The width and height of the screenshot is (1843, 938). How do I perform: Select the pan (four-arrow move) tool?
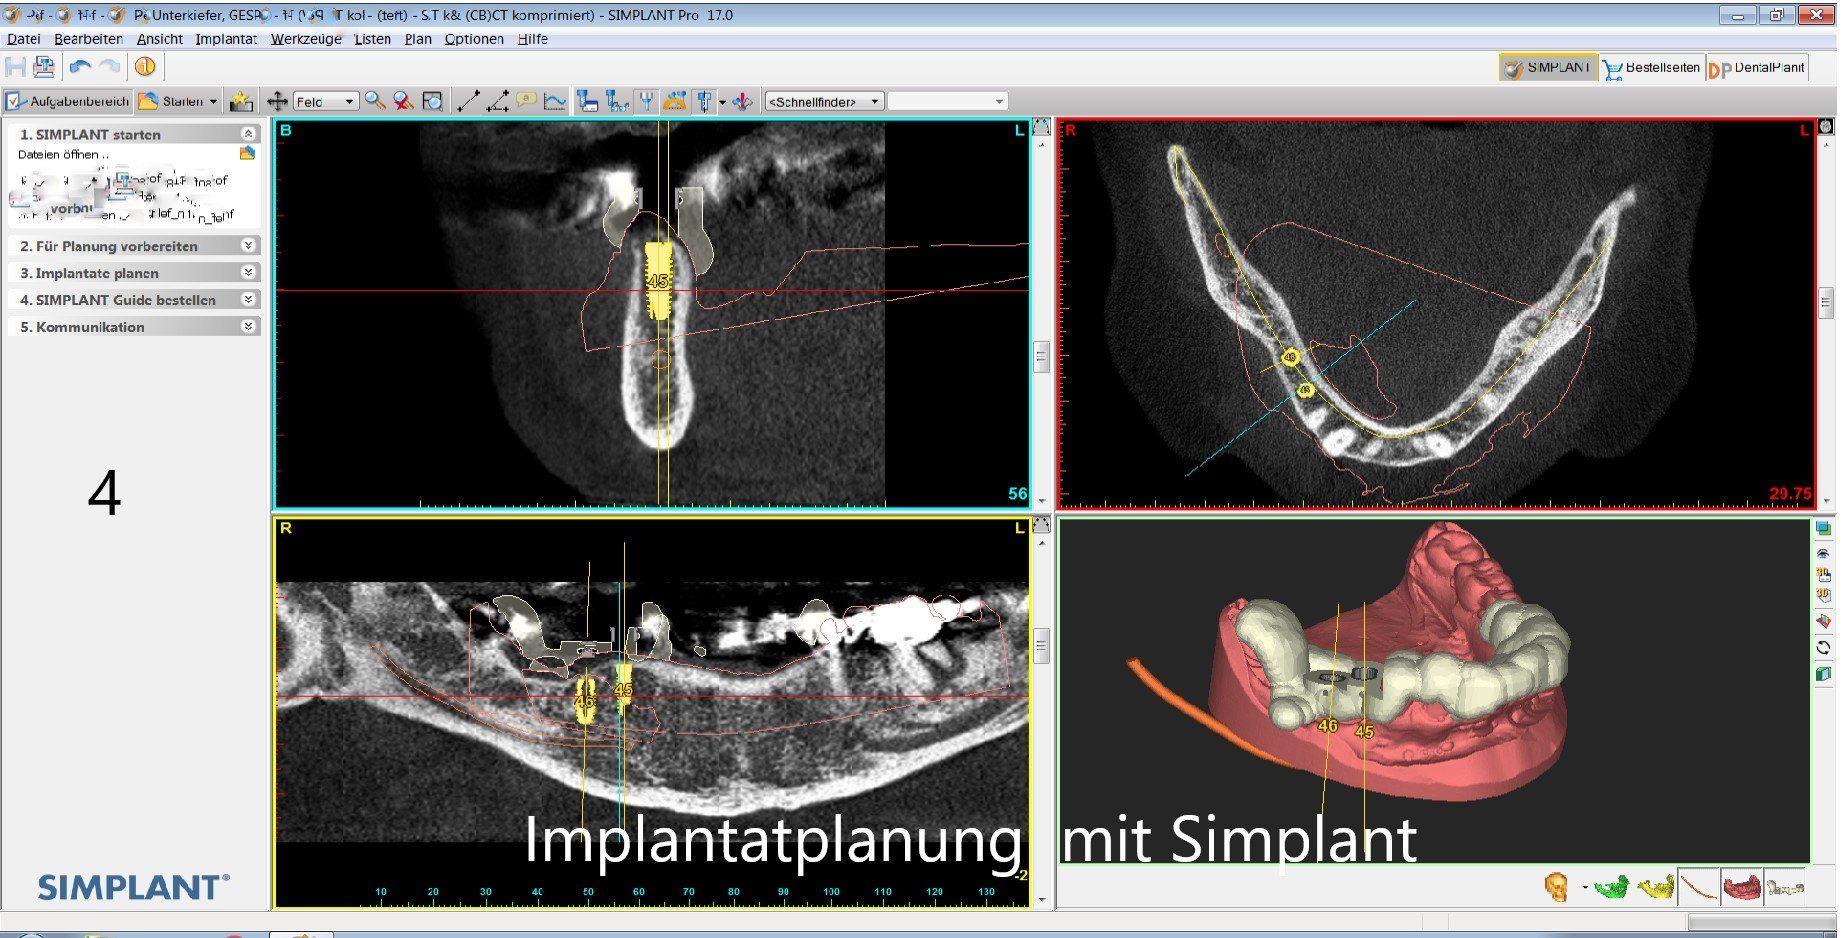(x=277, y=101)
